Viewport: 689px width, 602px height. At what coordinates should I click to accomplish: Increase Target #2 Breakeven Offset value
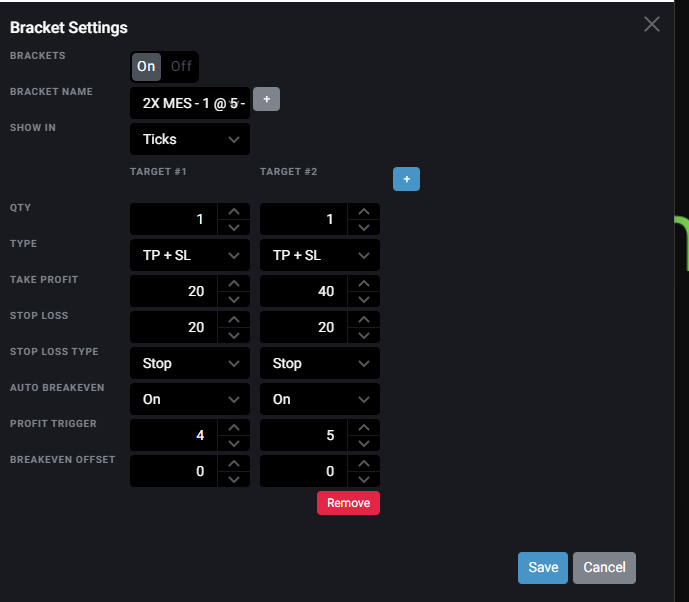[x=364, y=464]
